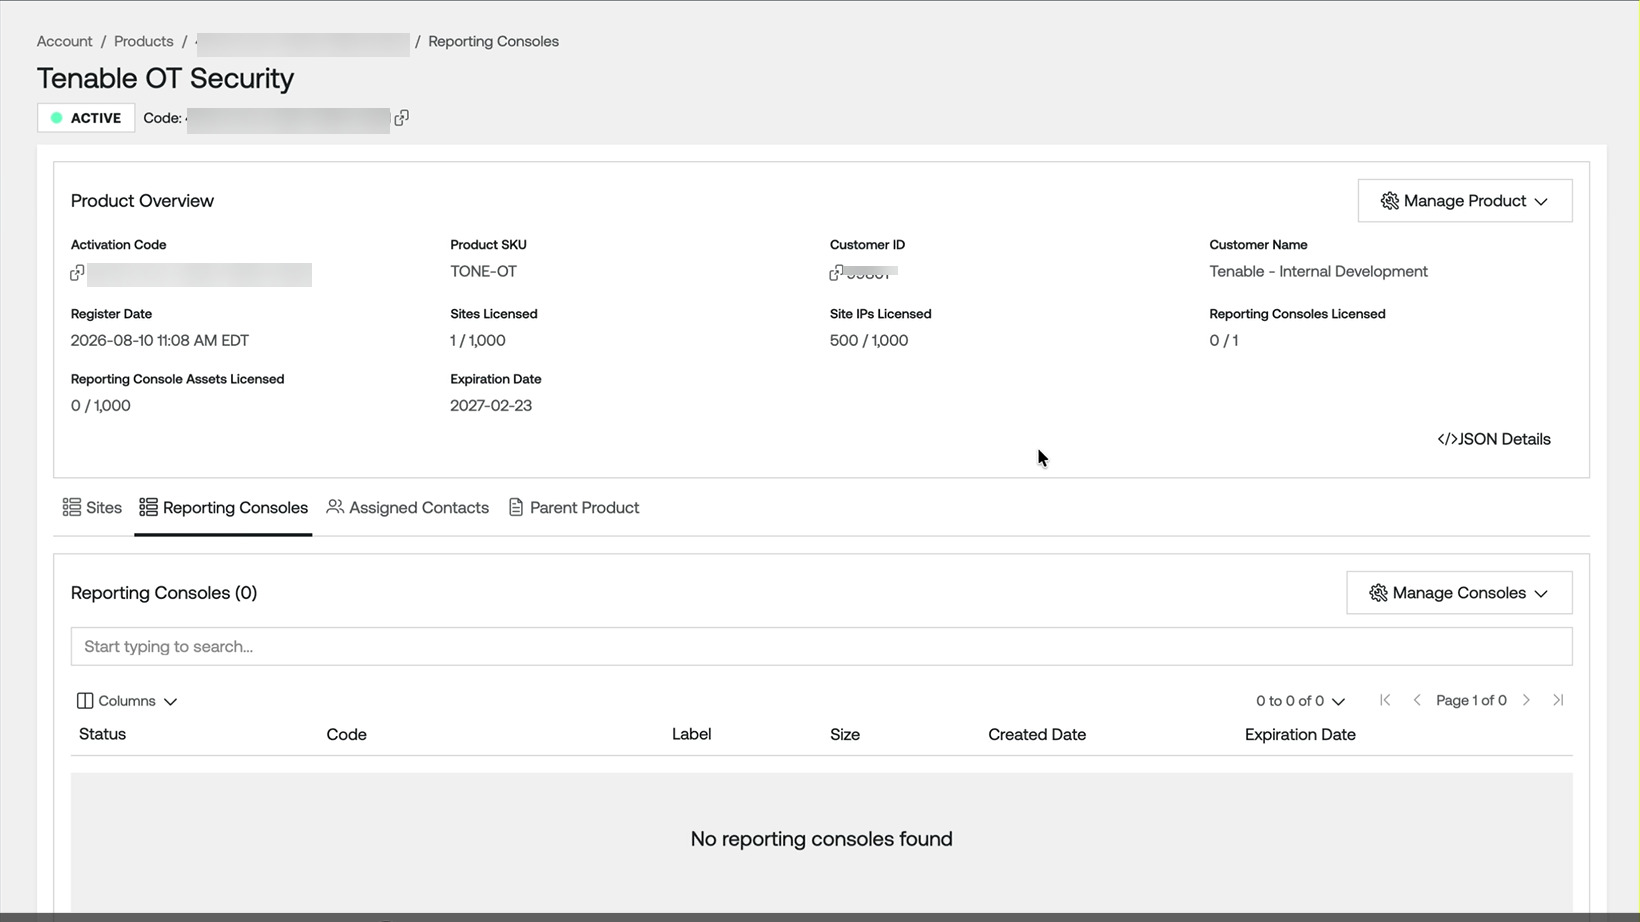Copy the Activation Code value

tap(77, 273)
